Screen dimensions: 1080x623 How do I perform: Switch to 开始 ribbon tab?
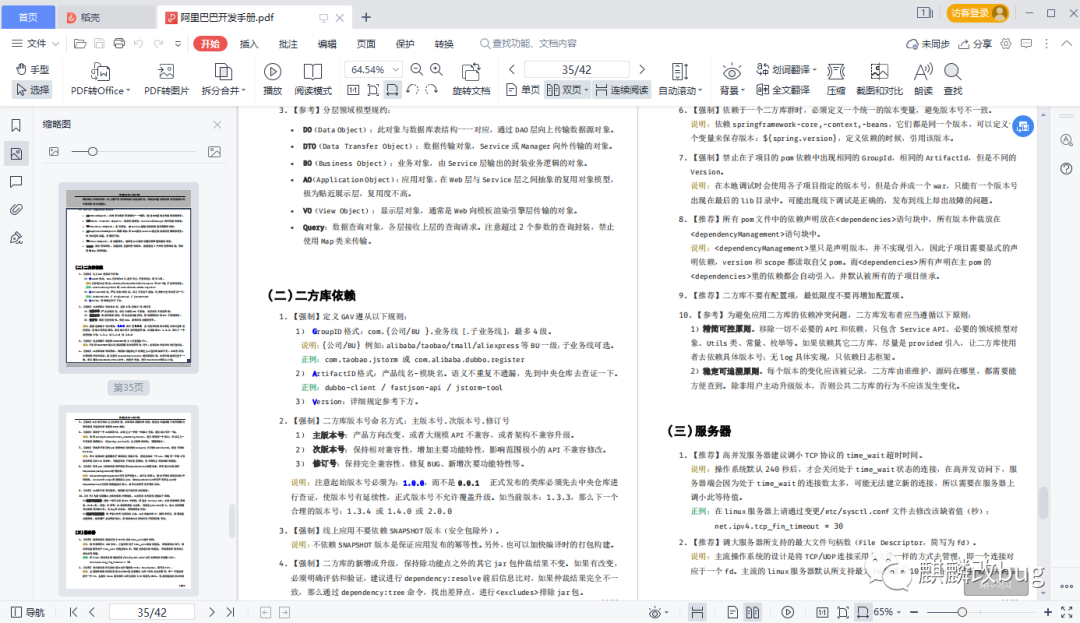[x=210, y=43]
